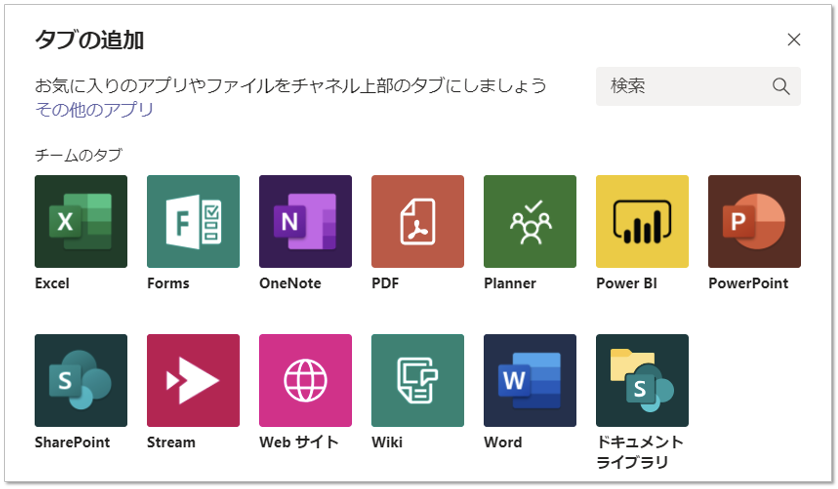
Task: Click the Wiki app icon
Action: [x=418, y=381]
